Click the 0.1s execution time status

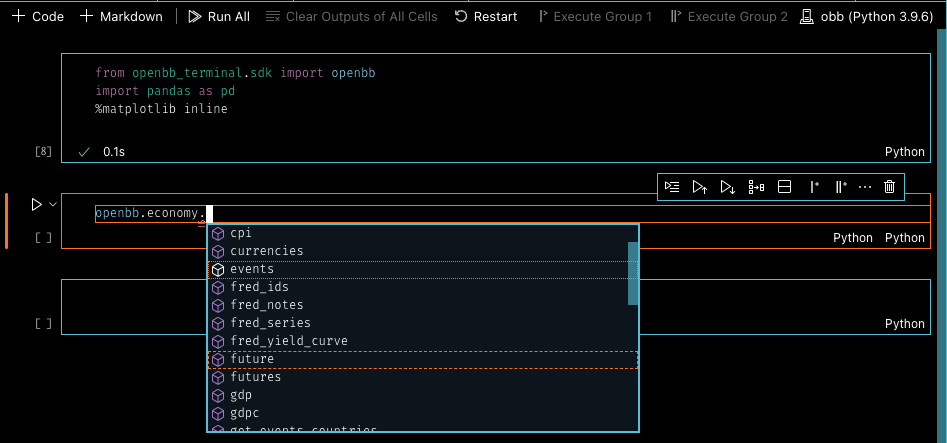click(x=114, y=152)
